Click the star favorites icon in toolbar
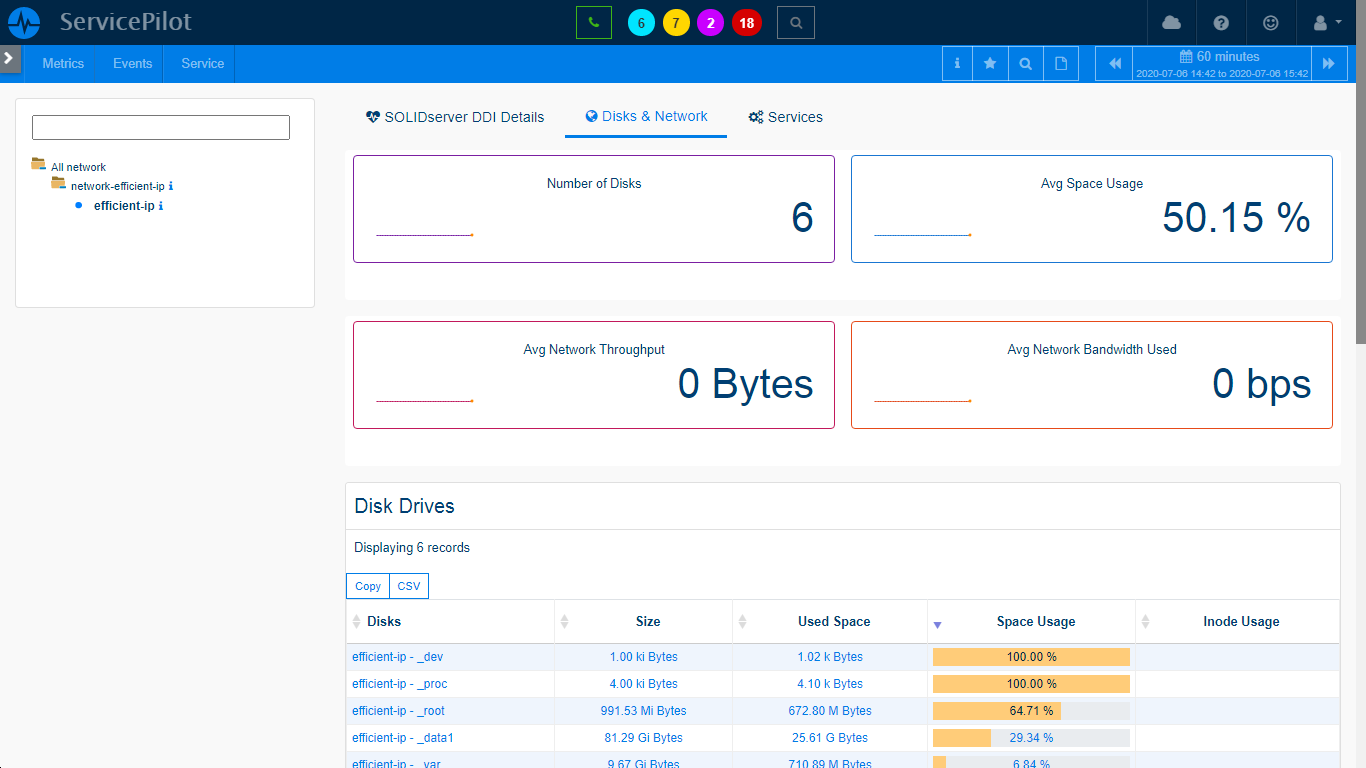1366x768 pixels. tap(990, 64)
